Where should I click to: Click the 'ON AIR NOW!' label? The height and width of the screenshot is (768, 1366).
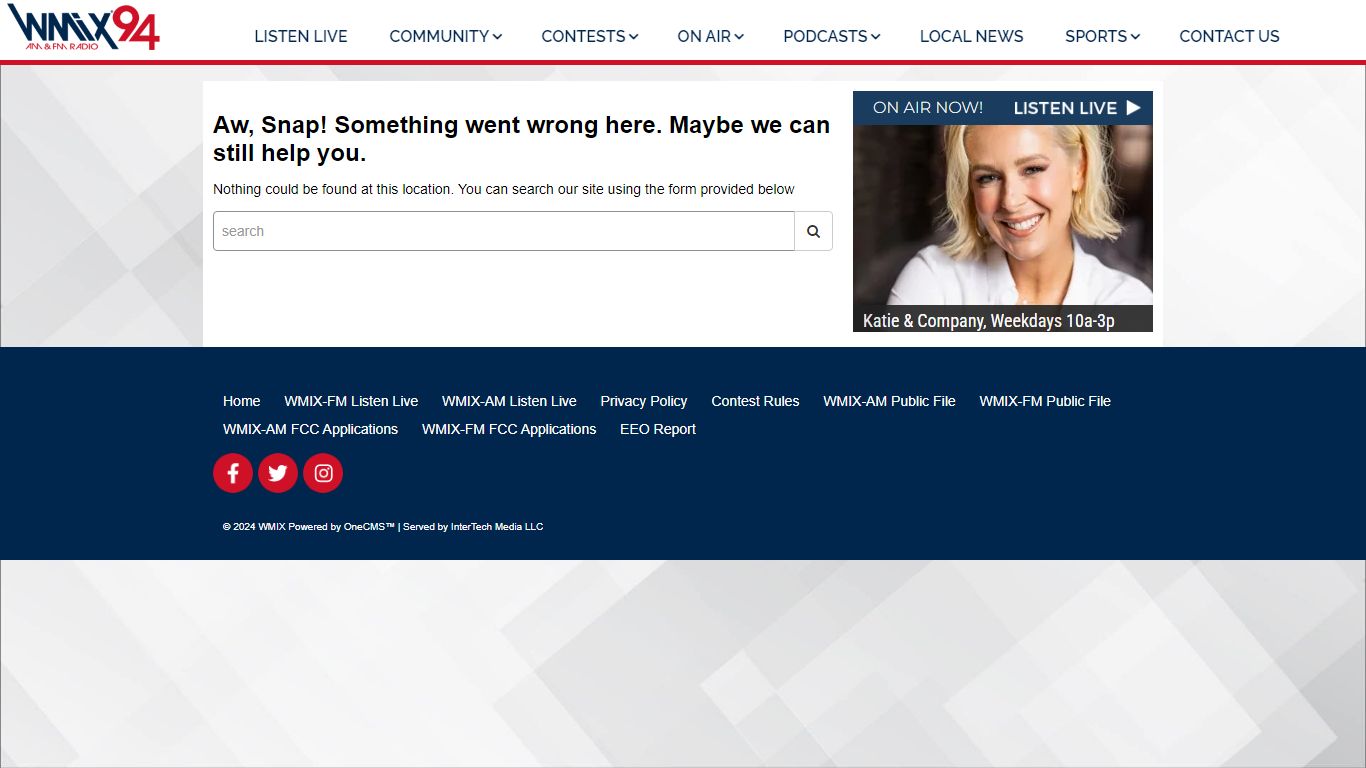tap(928, 108)
